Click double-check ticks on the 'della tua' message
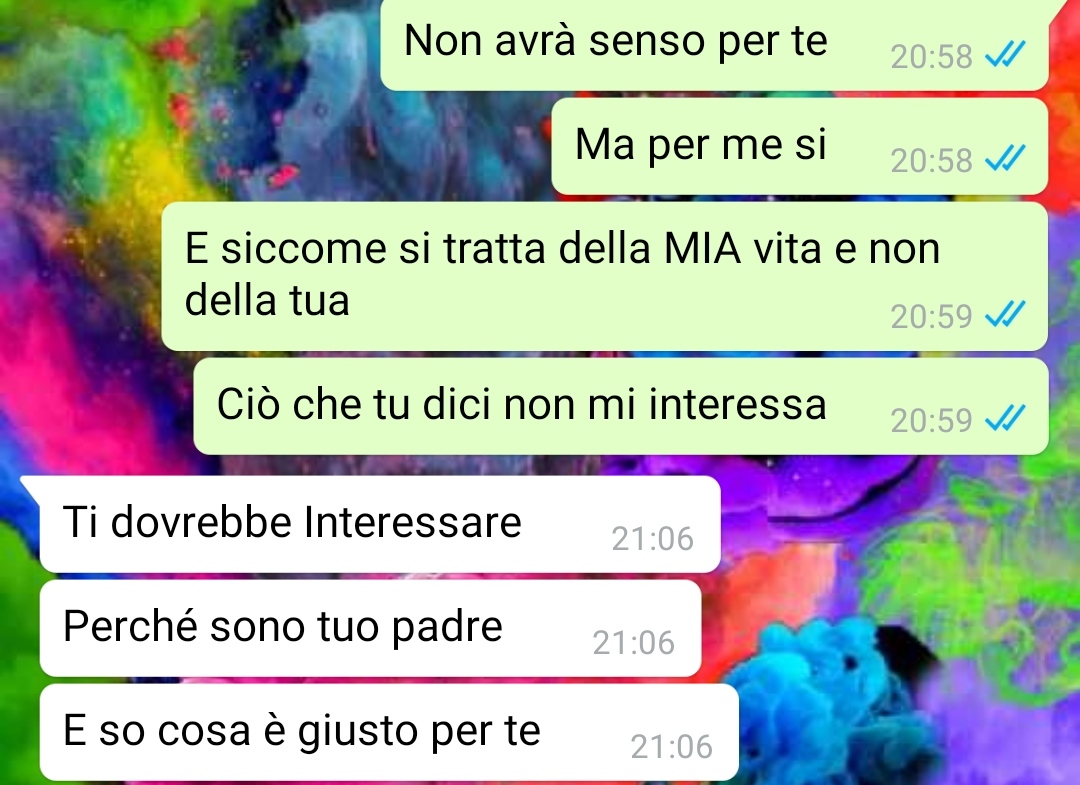The width and height of the screenshot is (1080, 785). pos(1006,315)
